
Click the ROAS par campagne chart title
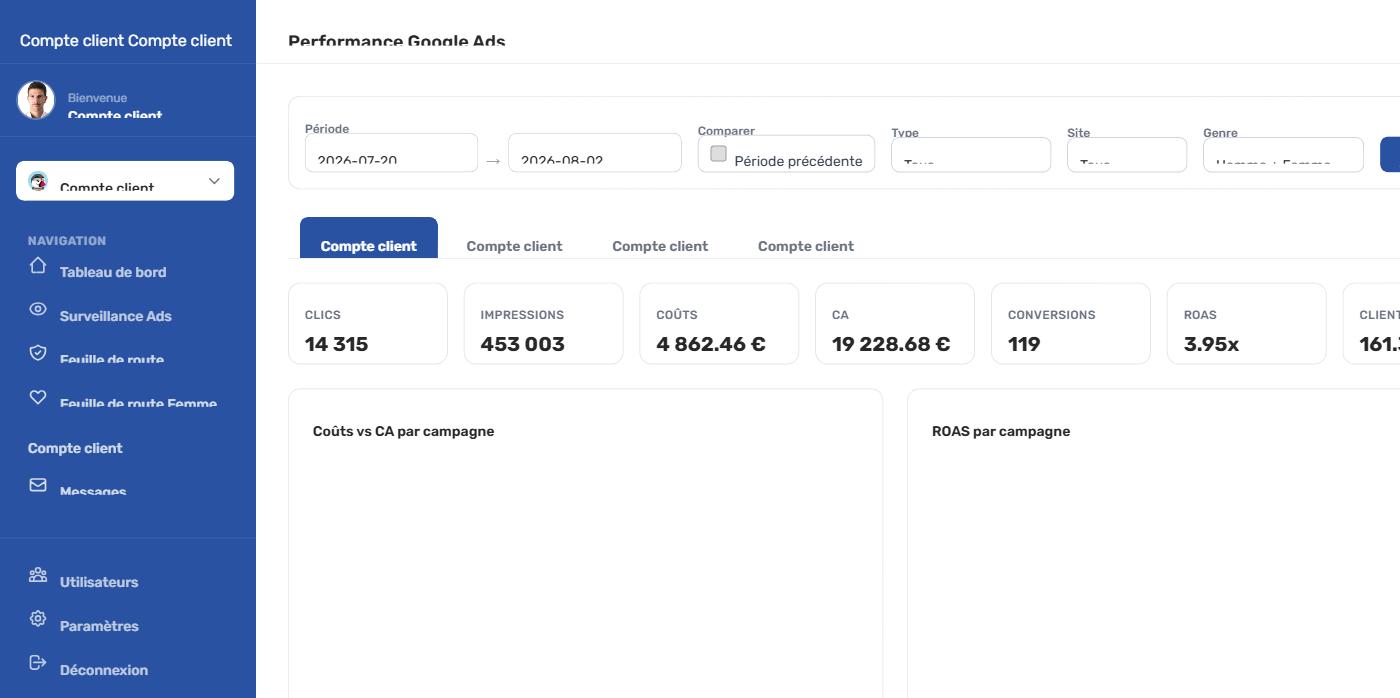[1001, 431]
